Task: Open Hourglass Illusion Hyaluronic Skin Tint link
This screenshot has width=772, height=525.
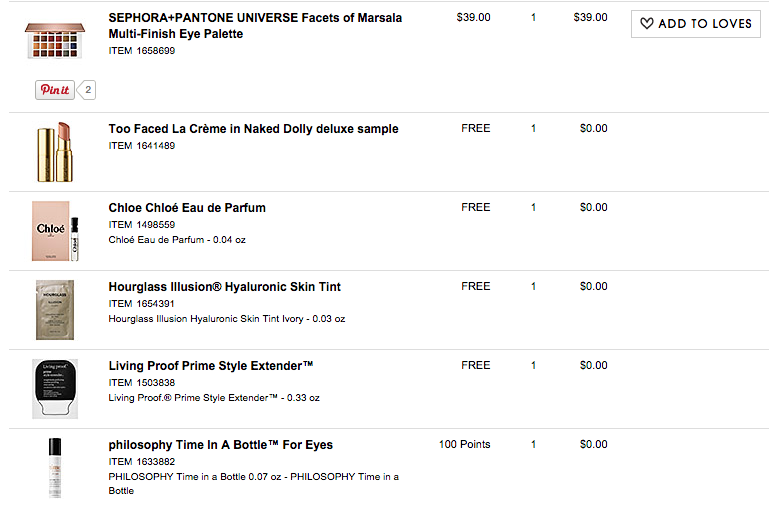Action: click(x=225, y=287)
